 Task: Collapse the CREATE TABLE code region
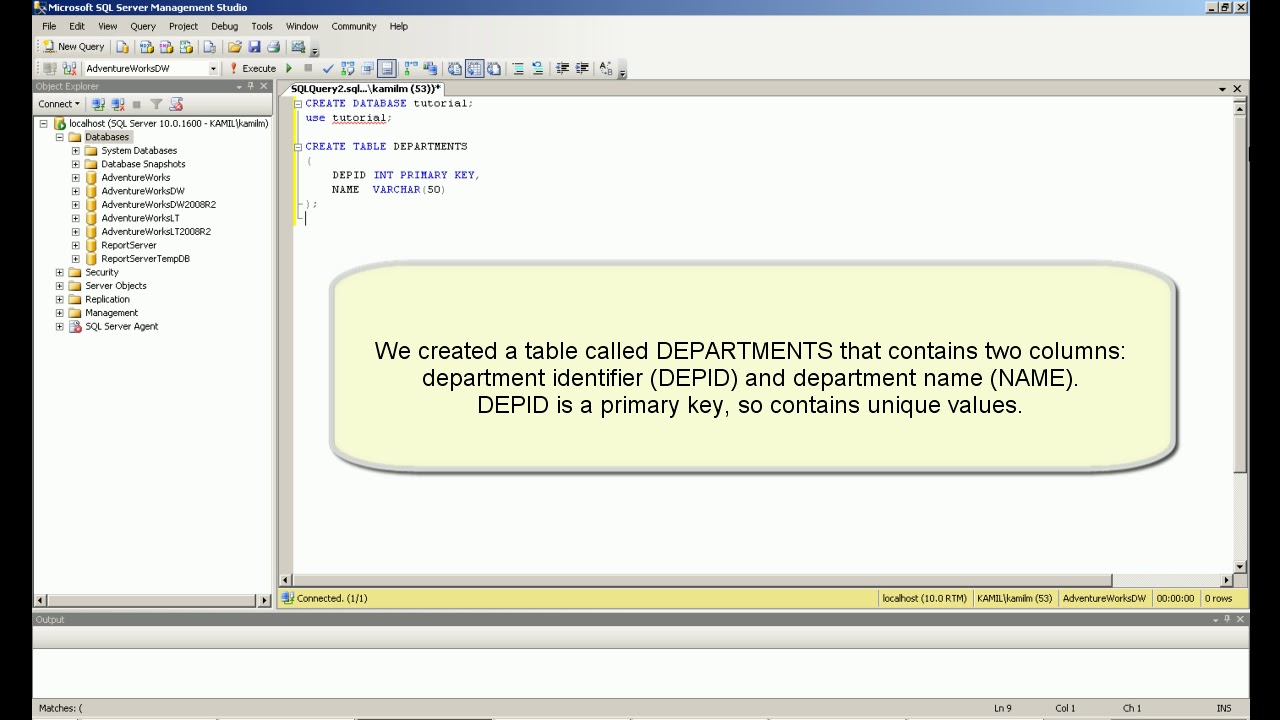(x=298, y=147)
